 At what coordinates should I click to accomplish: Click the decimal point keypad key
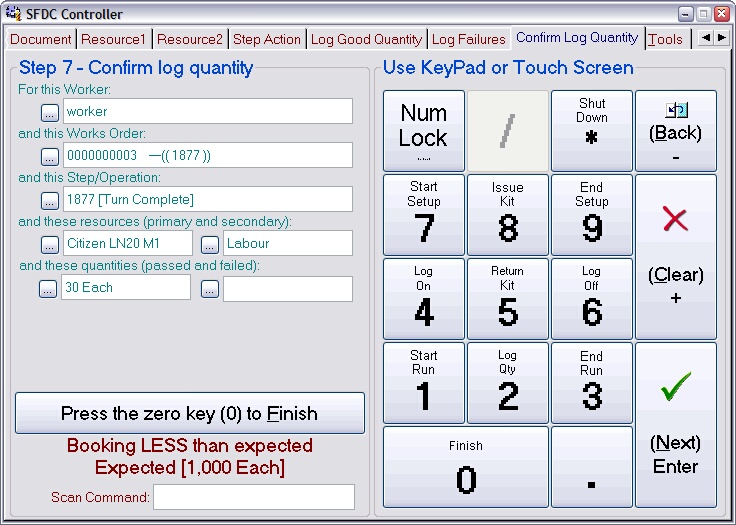[x=592, y=467]
